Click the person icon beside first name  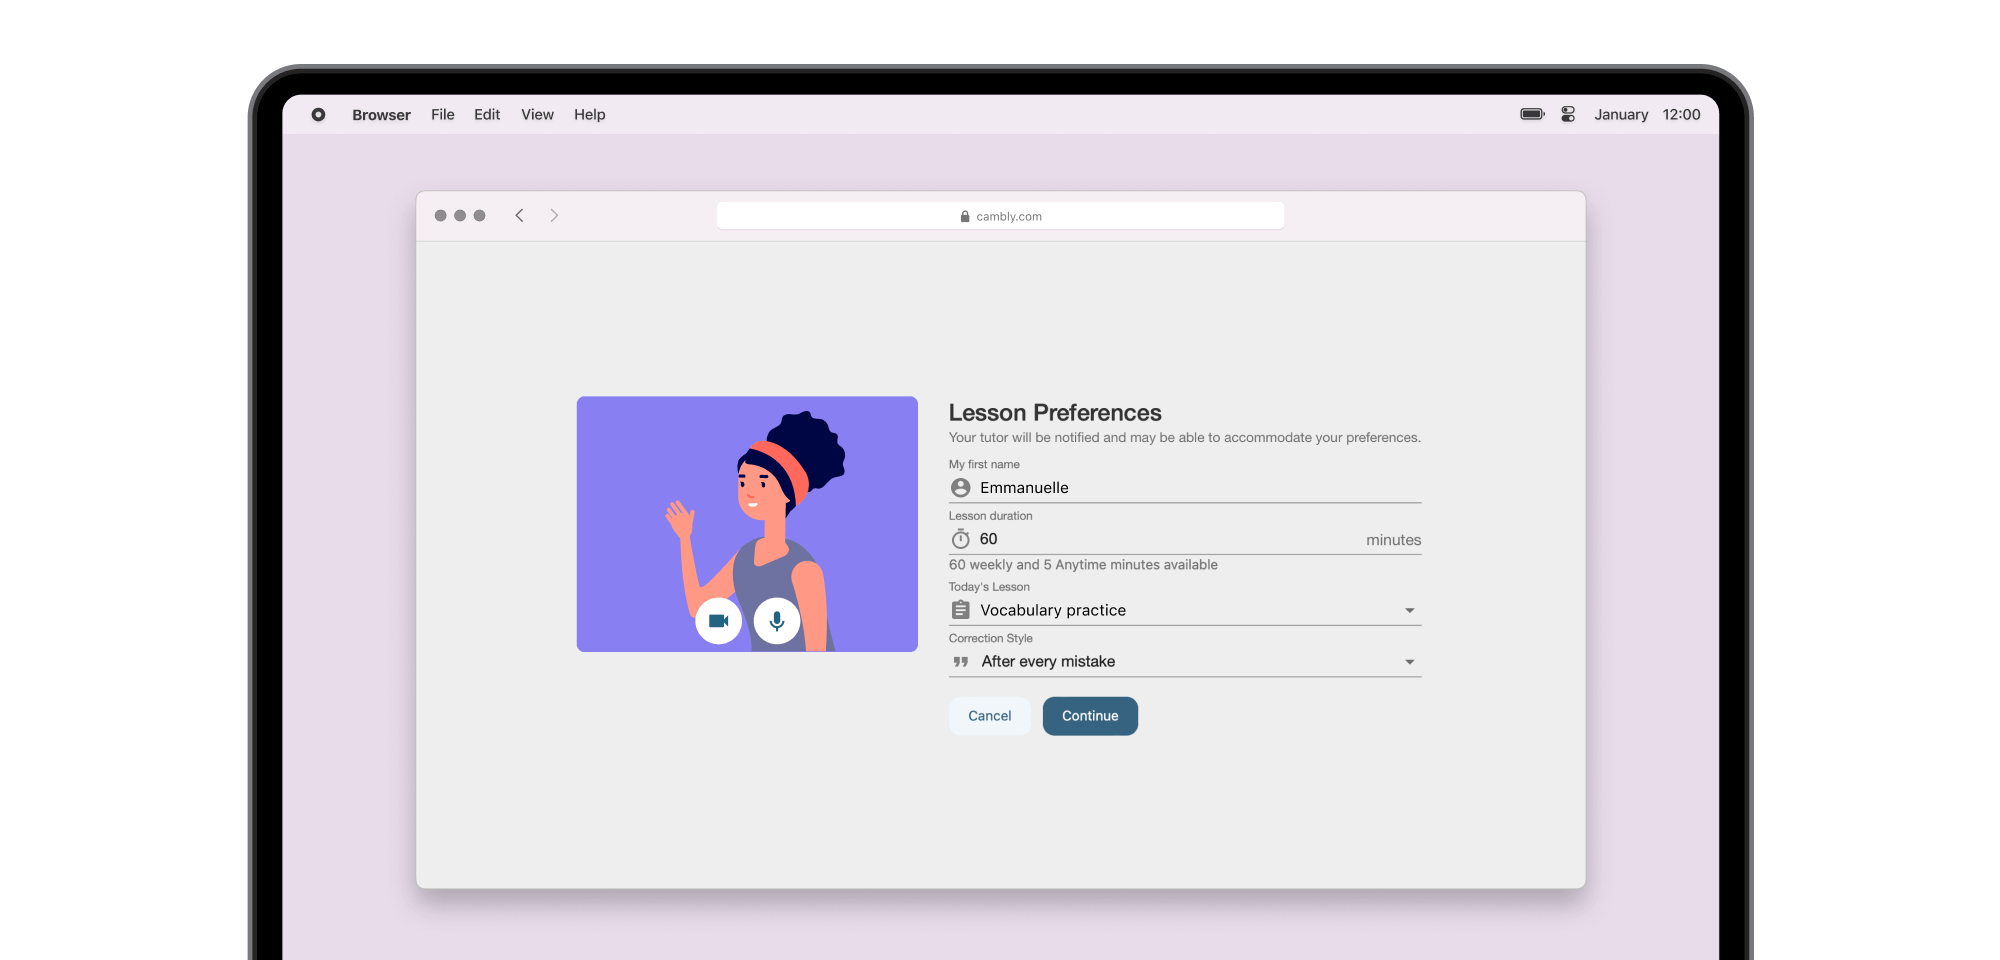[961, 488]
